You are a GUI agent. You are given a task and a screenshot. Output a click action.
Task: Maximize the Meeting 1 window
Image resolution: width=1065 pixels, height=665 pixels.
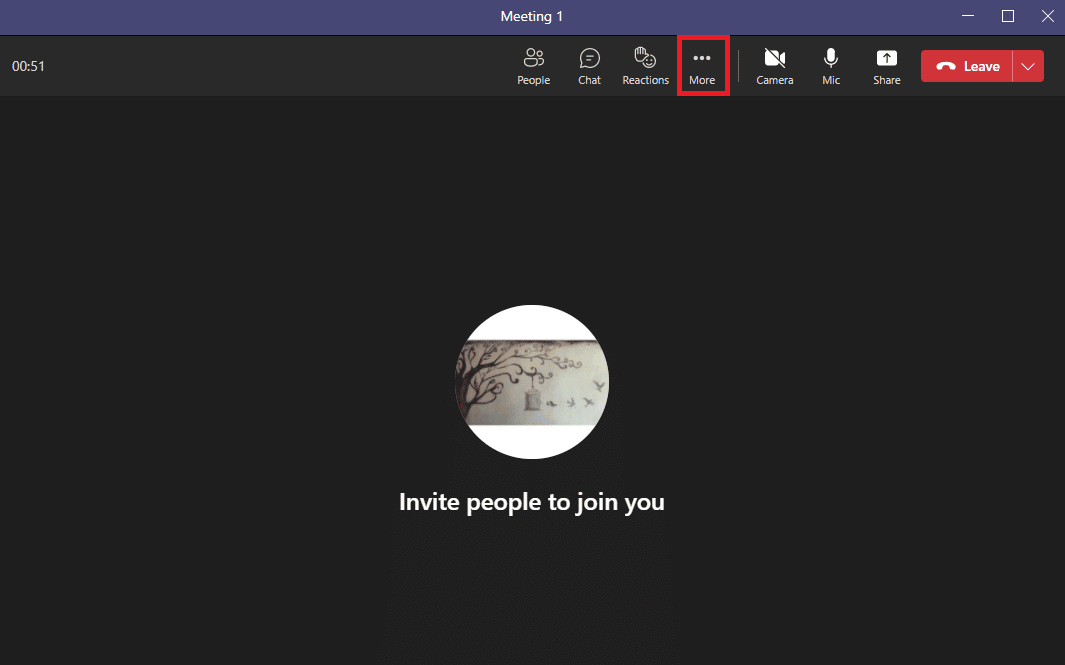pos(1008,16)
